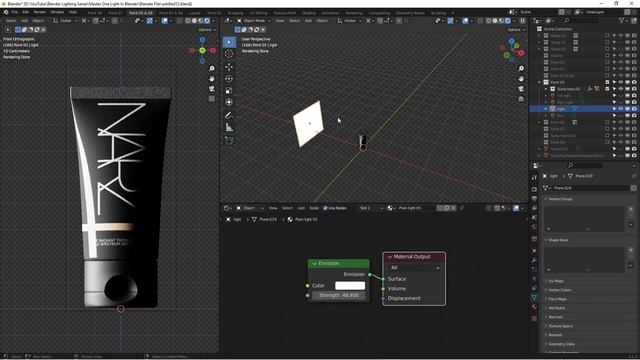Viewport: 640px width, 360px height.
Task: Expand UV Maps panel
Action: pyautogui.click(x=555, y=281)
